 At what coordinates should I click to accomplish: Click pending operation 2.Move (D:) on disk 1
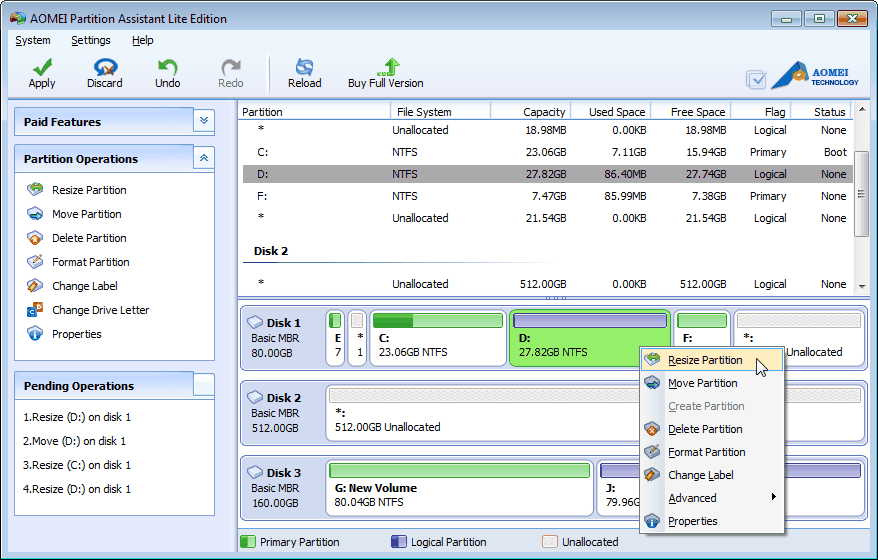coord(74,441)
